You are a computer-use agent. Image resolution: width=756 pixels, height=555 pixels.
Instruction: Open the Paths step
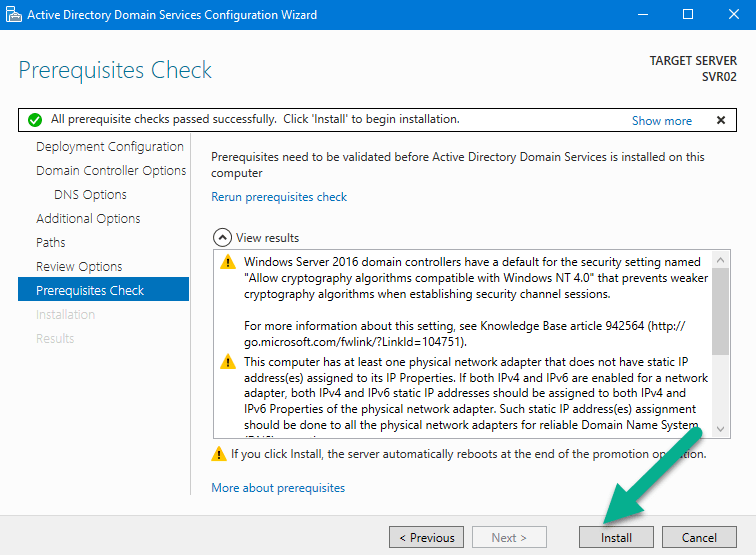(x=51, y=243)
